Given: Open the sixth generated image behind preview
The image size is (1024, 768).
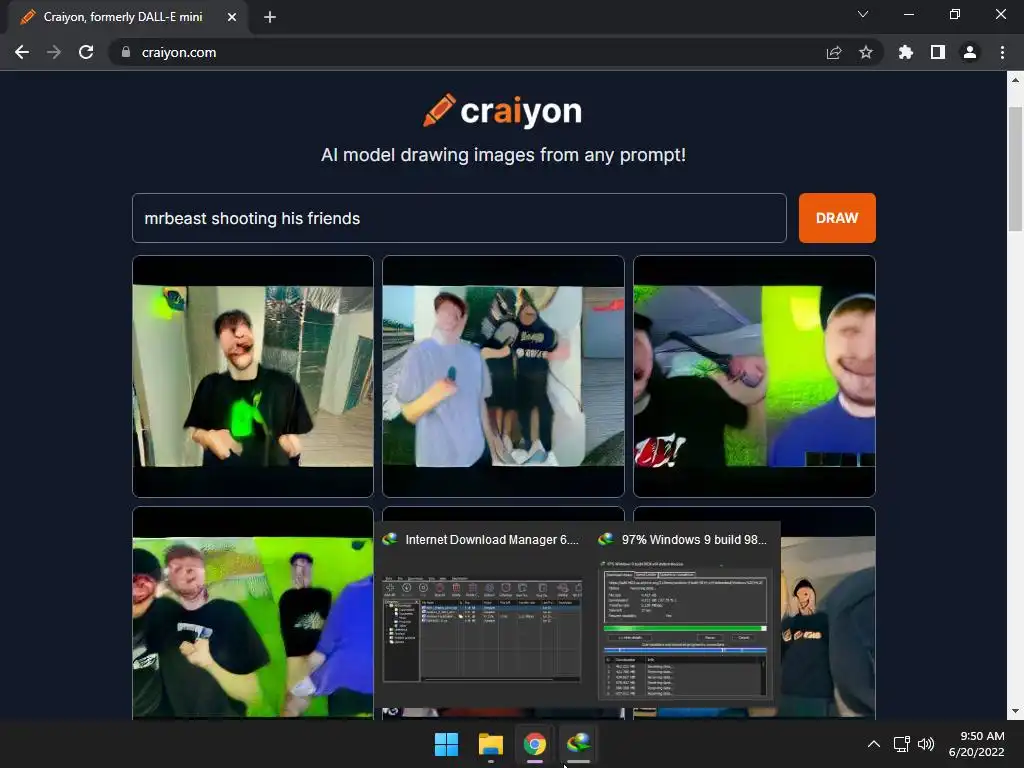Looking at the screenshot, I should tap(828, 614).
